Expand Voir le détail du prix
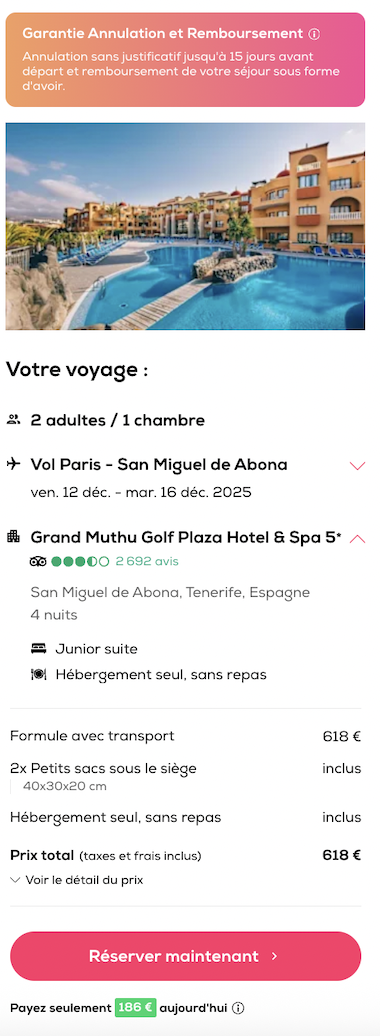The height and width of the screenshot is (1036, 380). click(77, 880)
